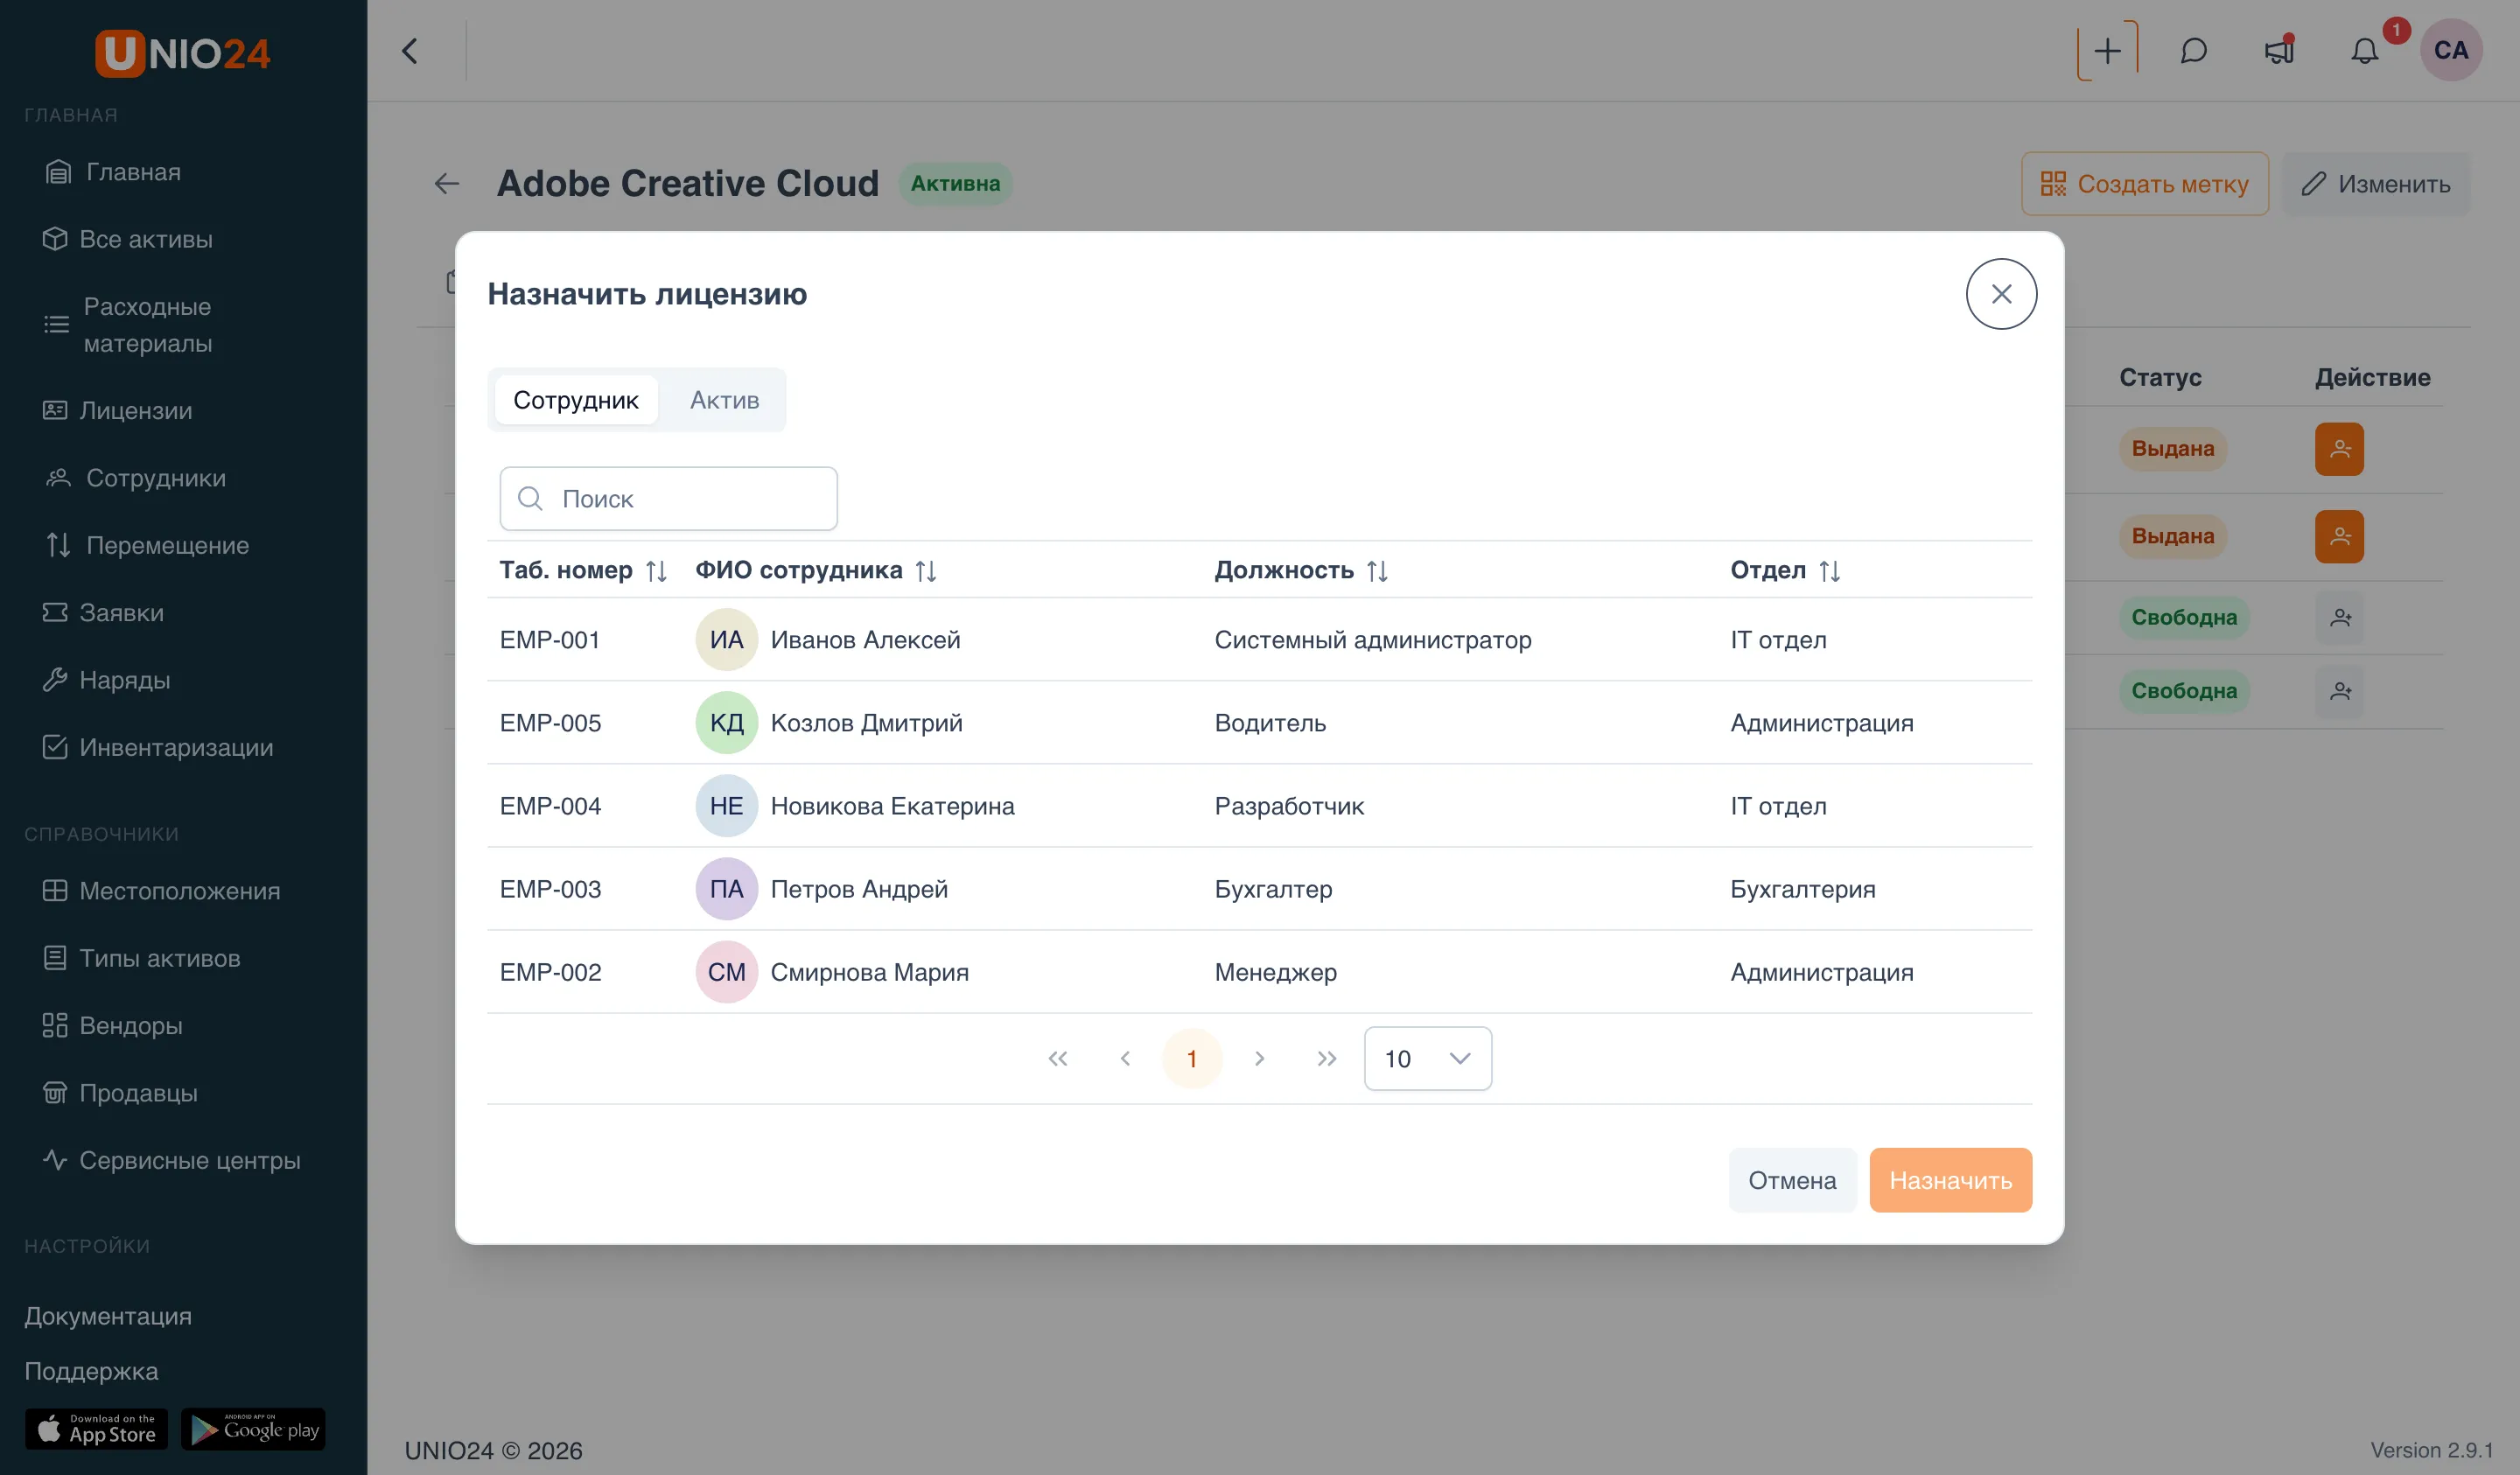Screen dimensions: 2520x1475
Task: Close the assign license dialog
Action: tap(2001, 294)
